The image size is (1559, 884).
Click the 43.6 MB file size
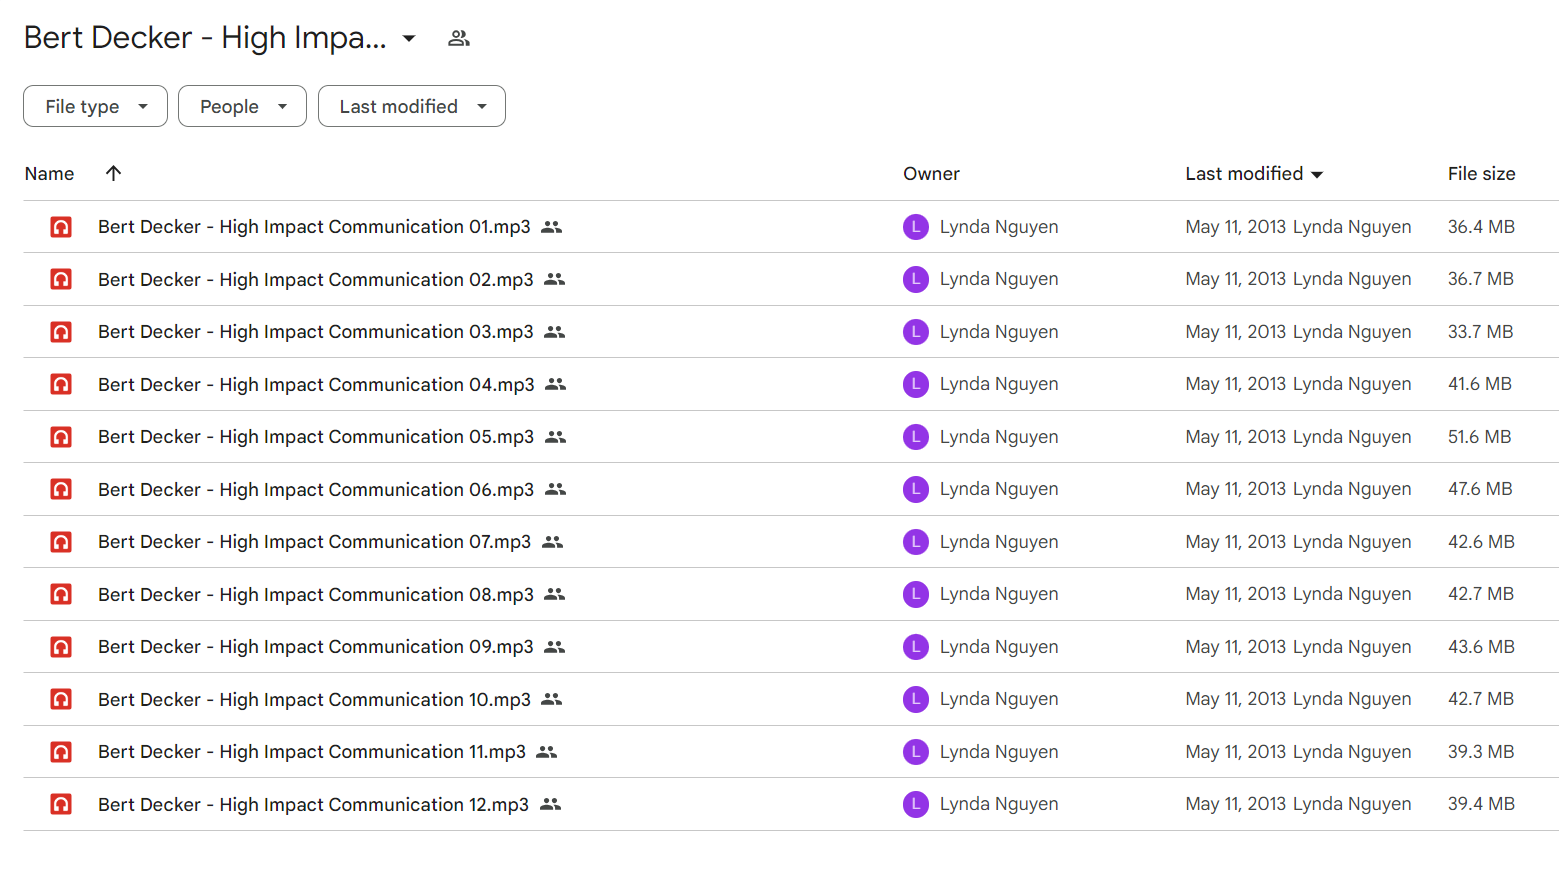(x=1481, y=647)
